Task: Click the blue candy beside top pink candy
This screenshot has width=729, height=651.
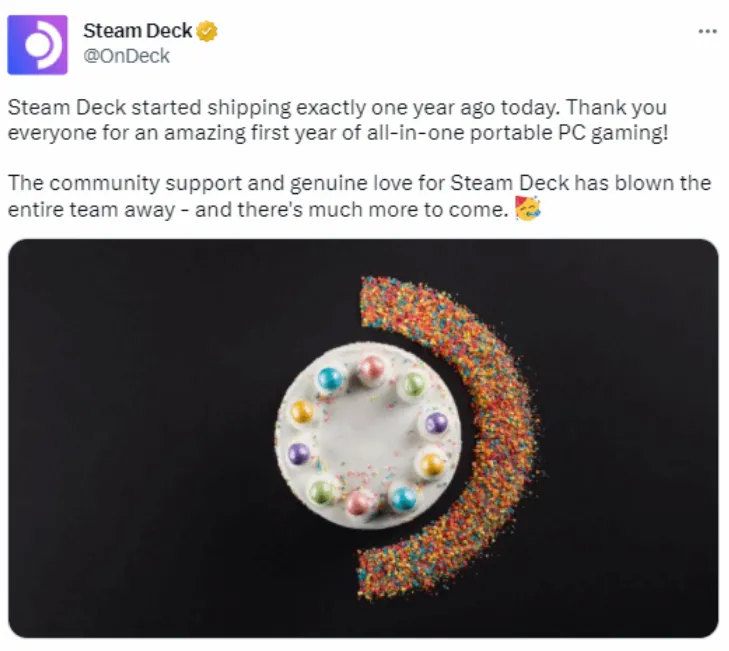Action: 330,379
